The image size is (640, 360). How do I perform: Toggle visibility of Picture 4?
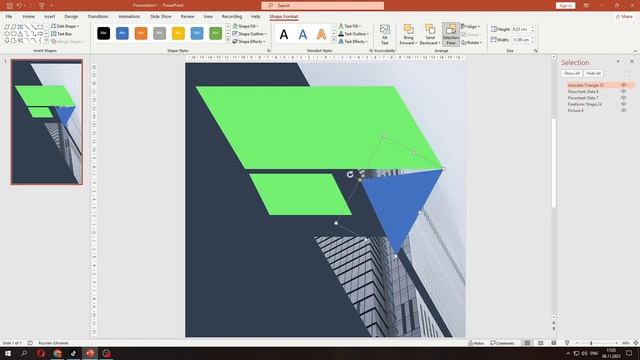coord(623,111)
